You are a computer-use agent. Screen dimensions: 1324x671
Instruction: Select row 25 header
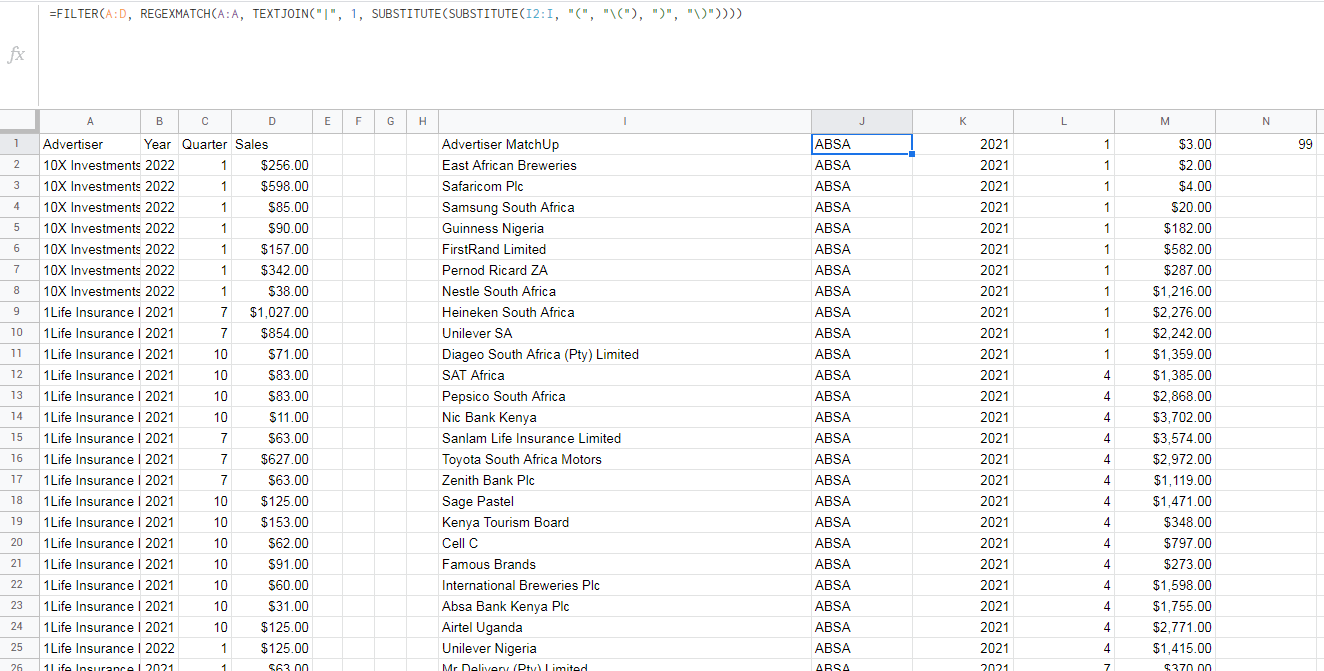(x=19, y=648)
